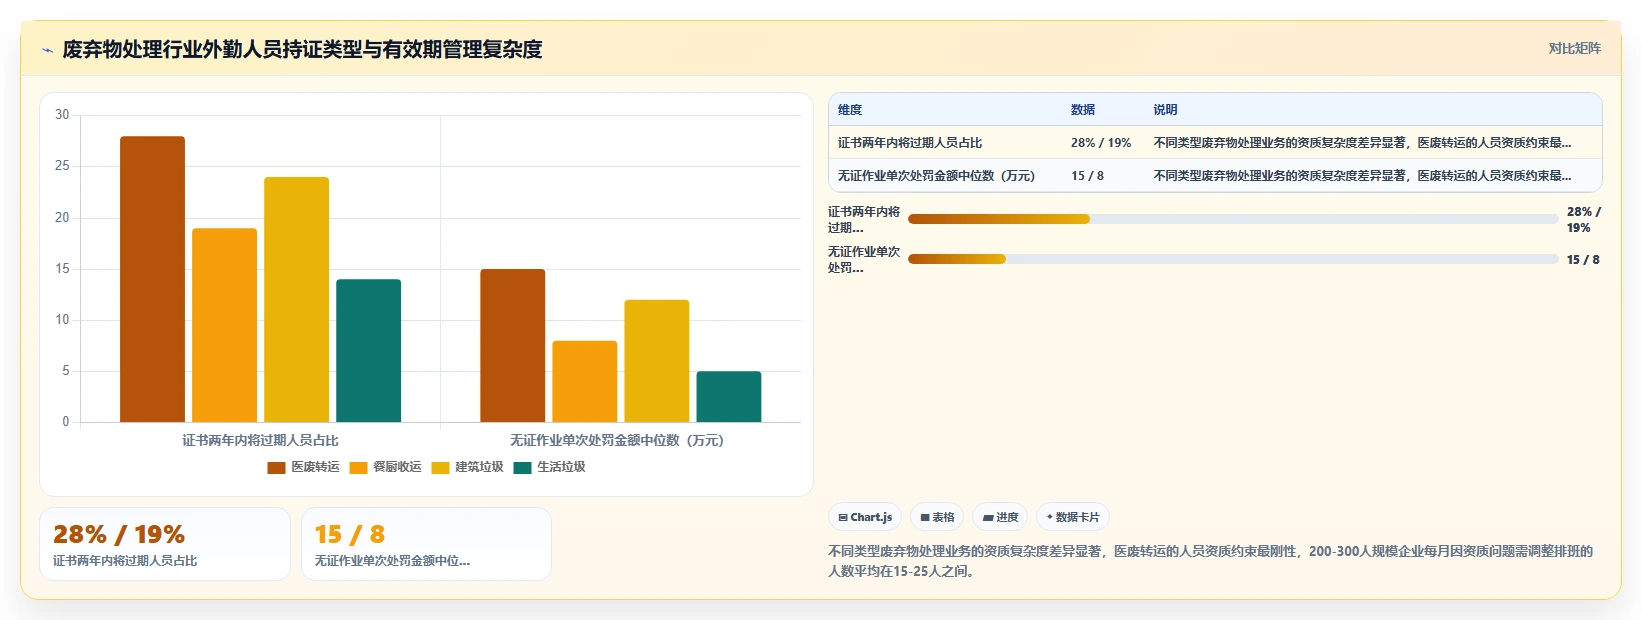Screen dimensions: 1642x620
Task: Toggle the 医废转运 legend swatch
Action: (276, 467)
